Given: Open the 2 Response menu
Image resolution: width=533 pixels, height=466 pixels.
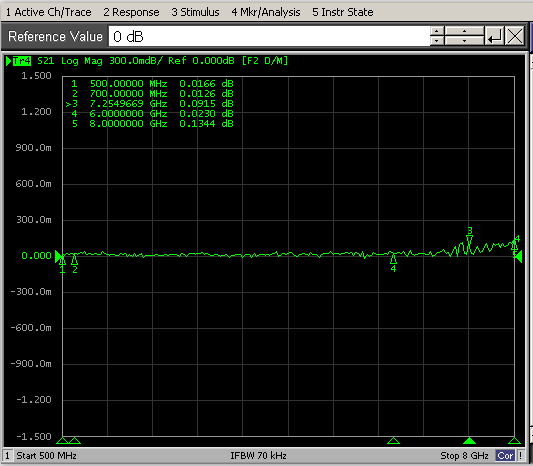Looking at the screenshot, I should [x=131, y=12].
